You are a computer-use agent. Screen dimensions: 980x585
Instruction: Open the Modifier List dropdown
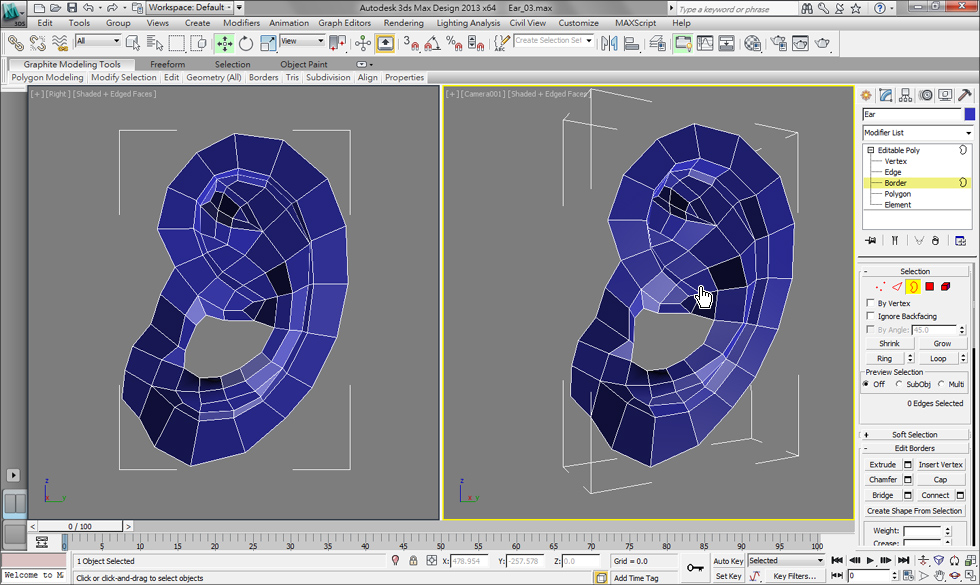point(917,133)
